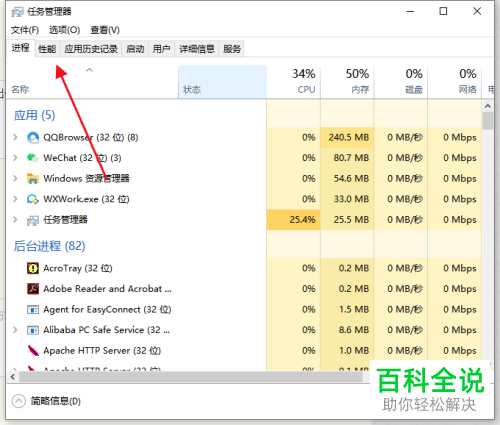Collapse to 简略信息 with the circle arrow
Viewport: 500px width, 425px height.
click(x=19, y=401)
